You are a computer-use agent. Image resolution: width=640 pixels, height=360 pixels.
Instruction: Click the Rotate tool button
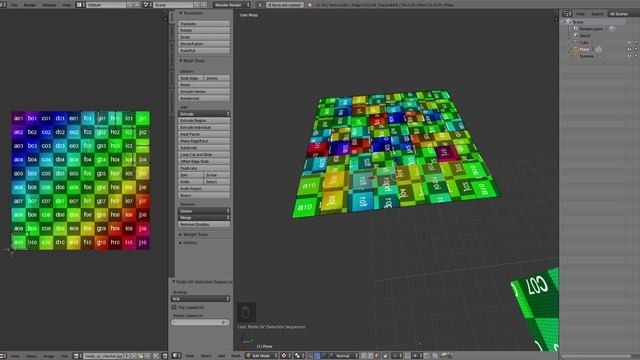coord(204,30)
